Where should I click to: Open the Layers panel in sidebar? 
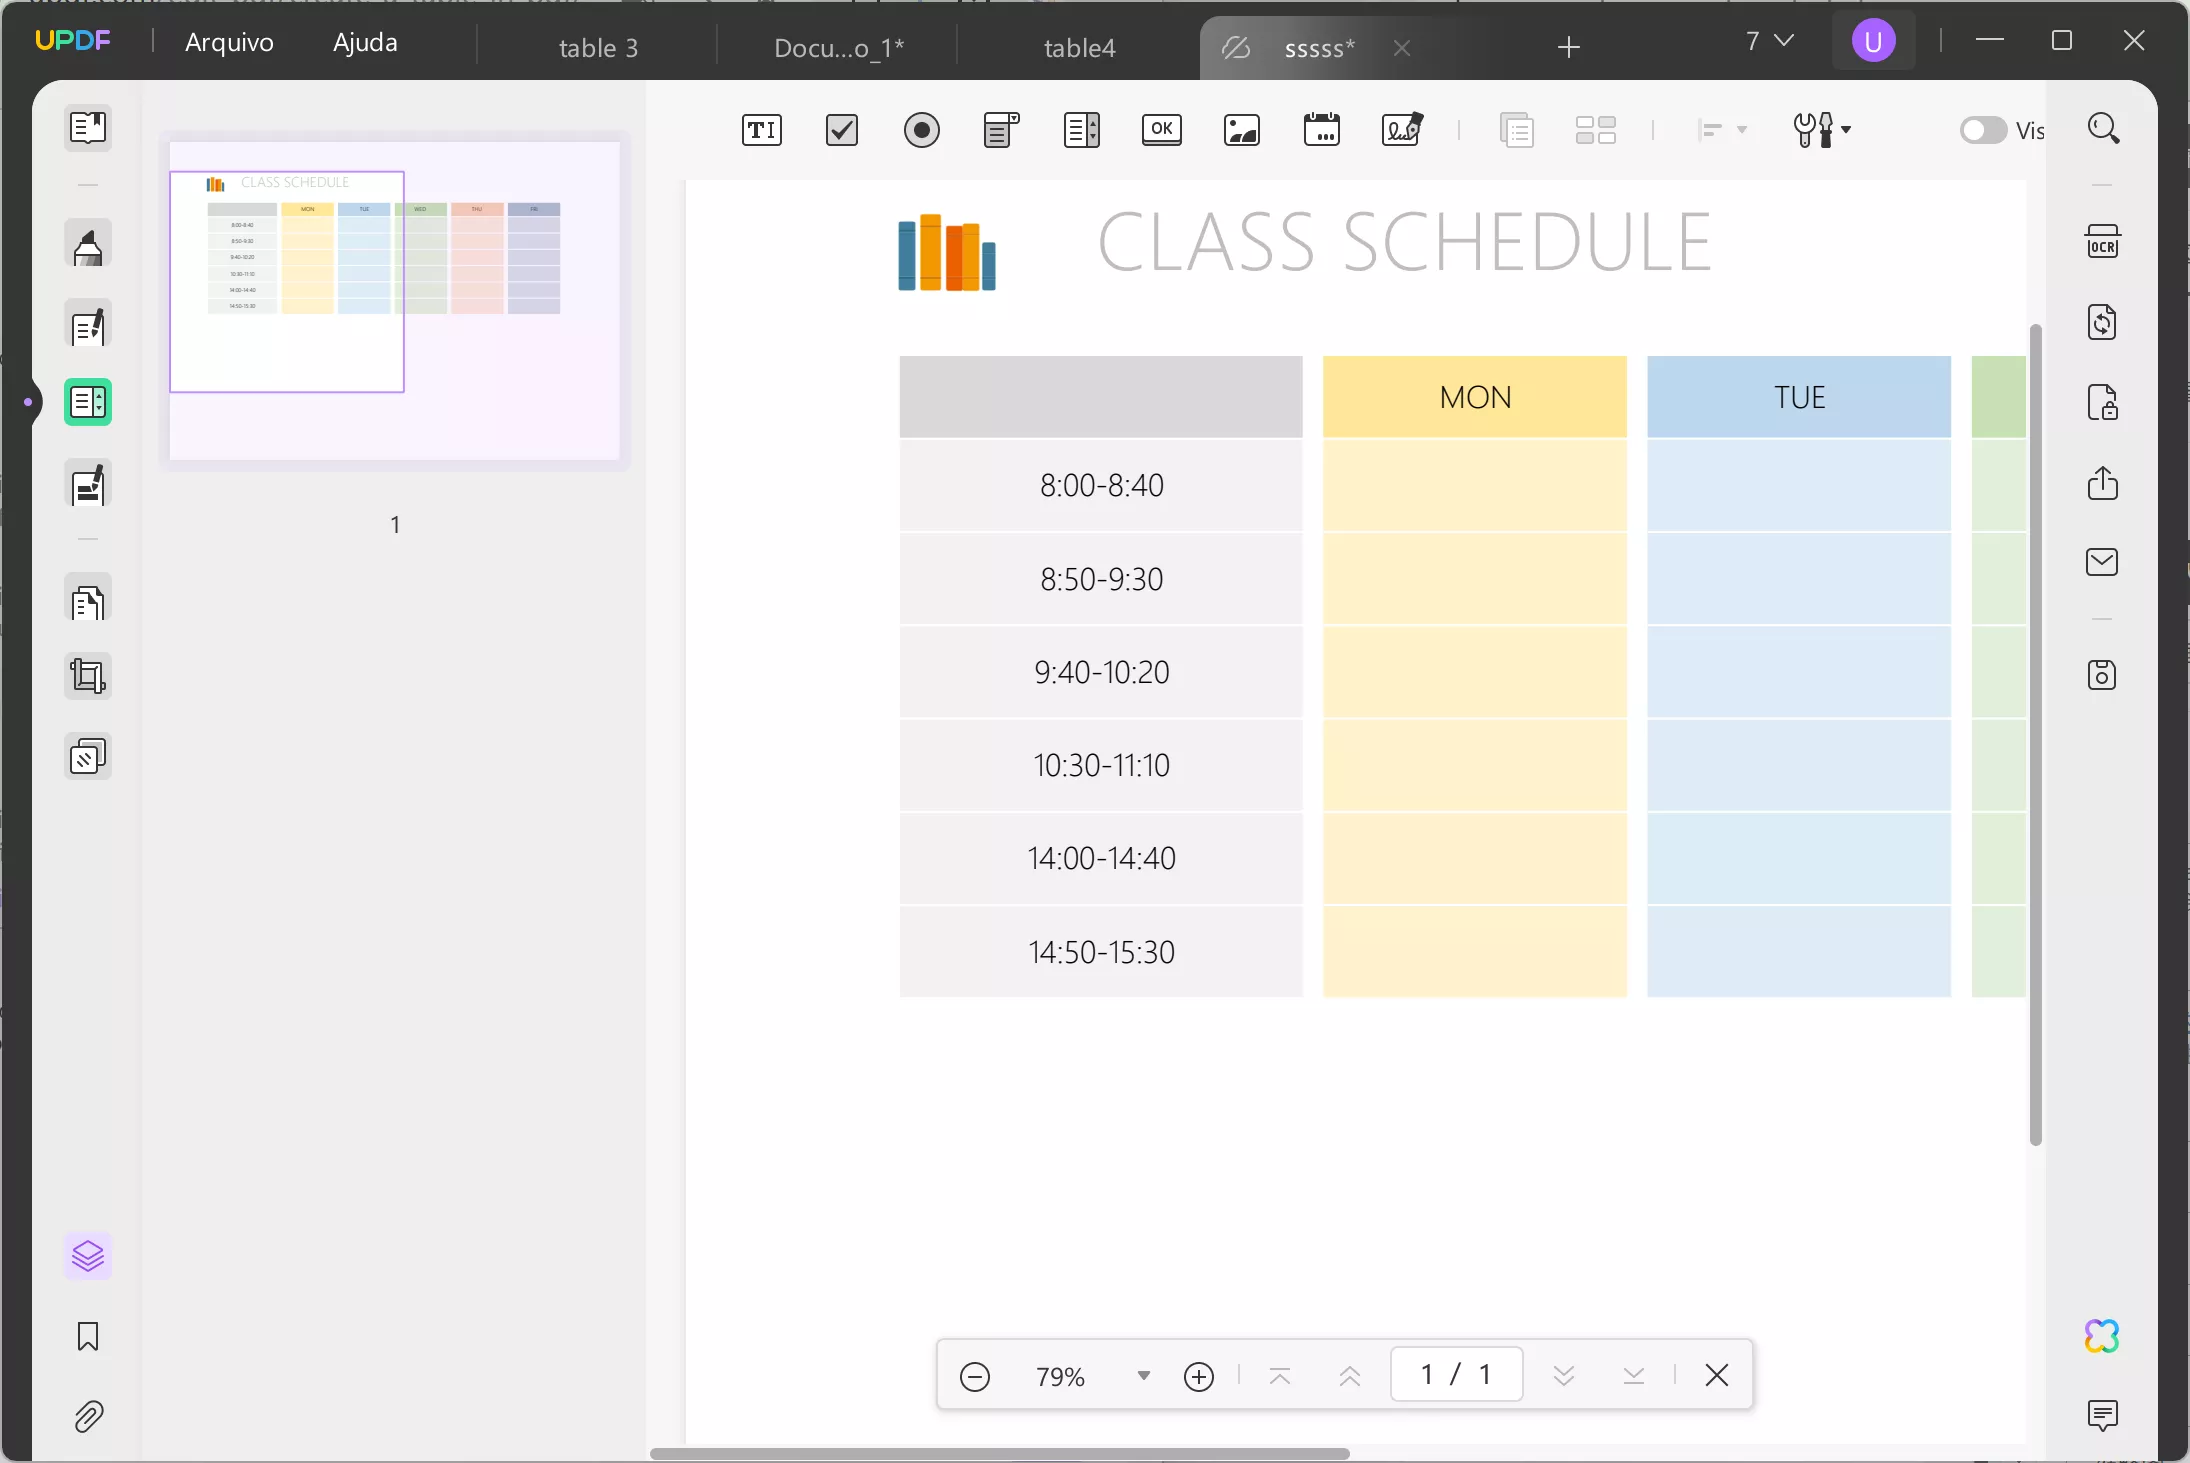(x=88, y=1256)
